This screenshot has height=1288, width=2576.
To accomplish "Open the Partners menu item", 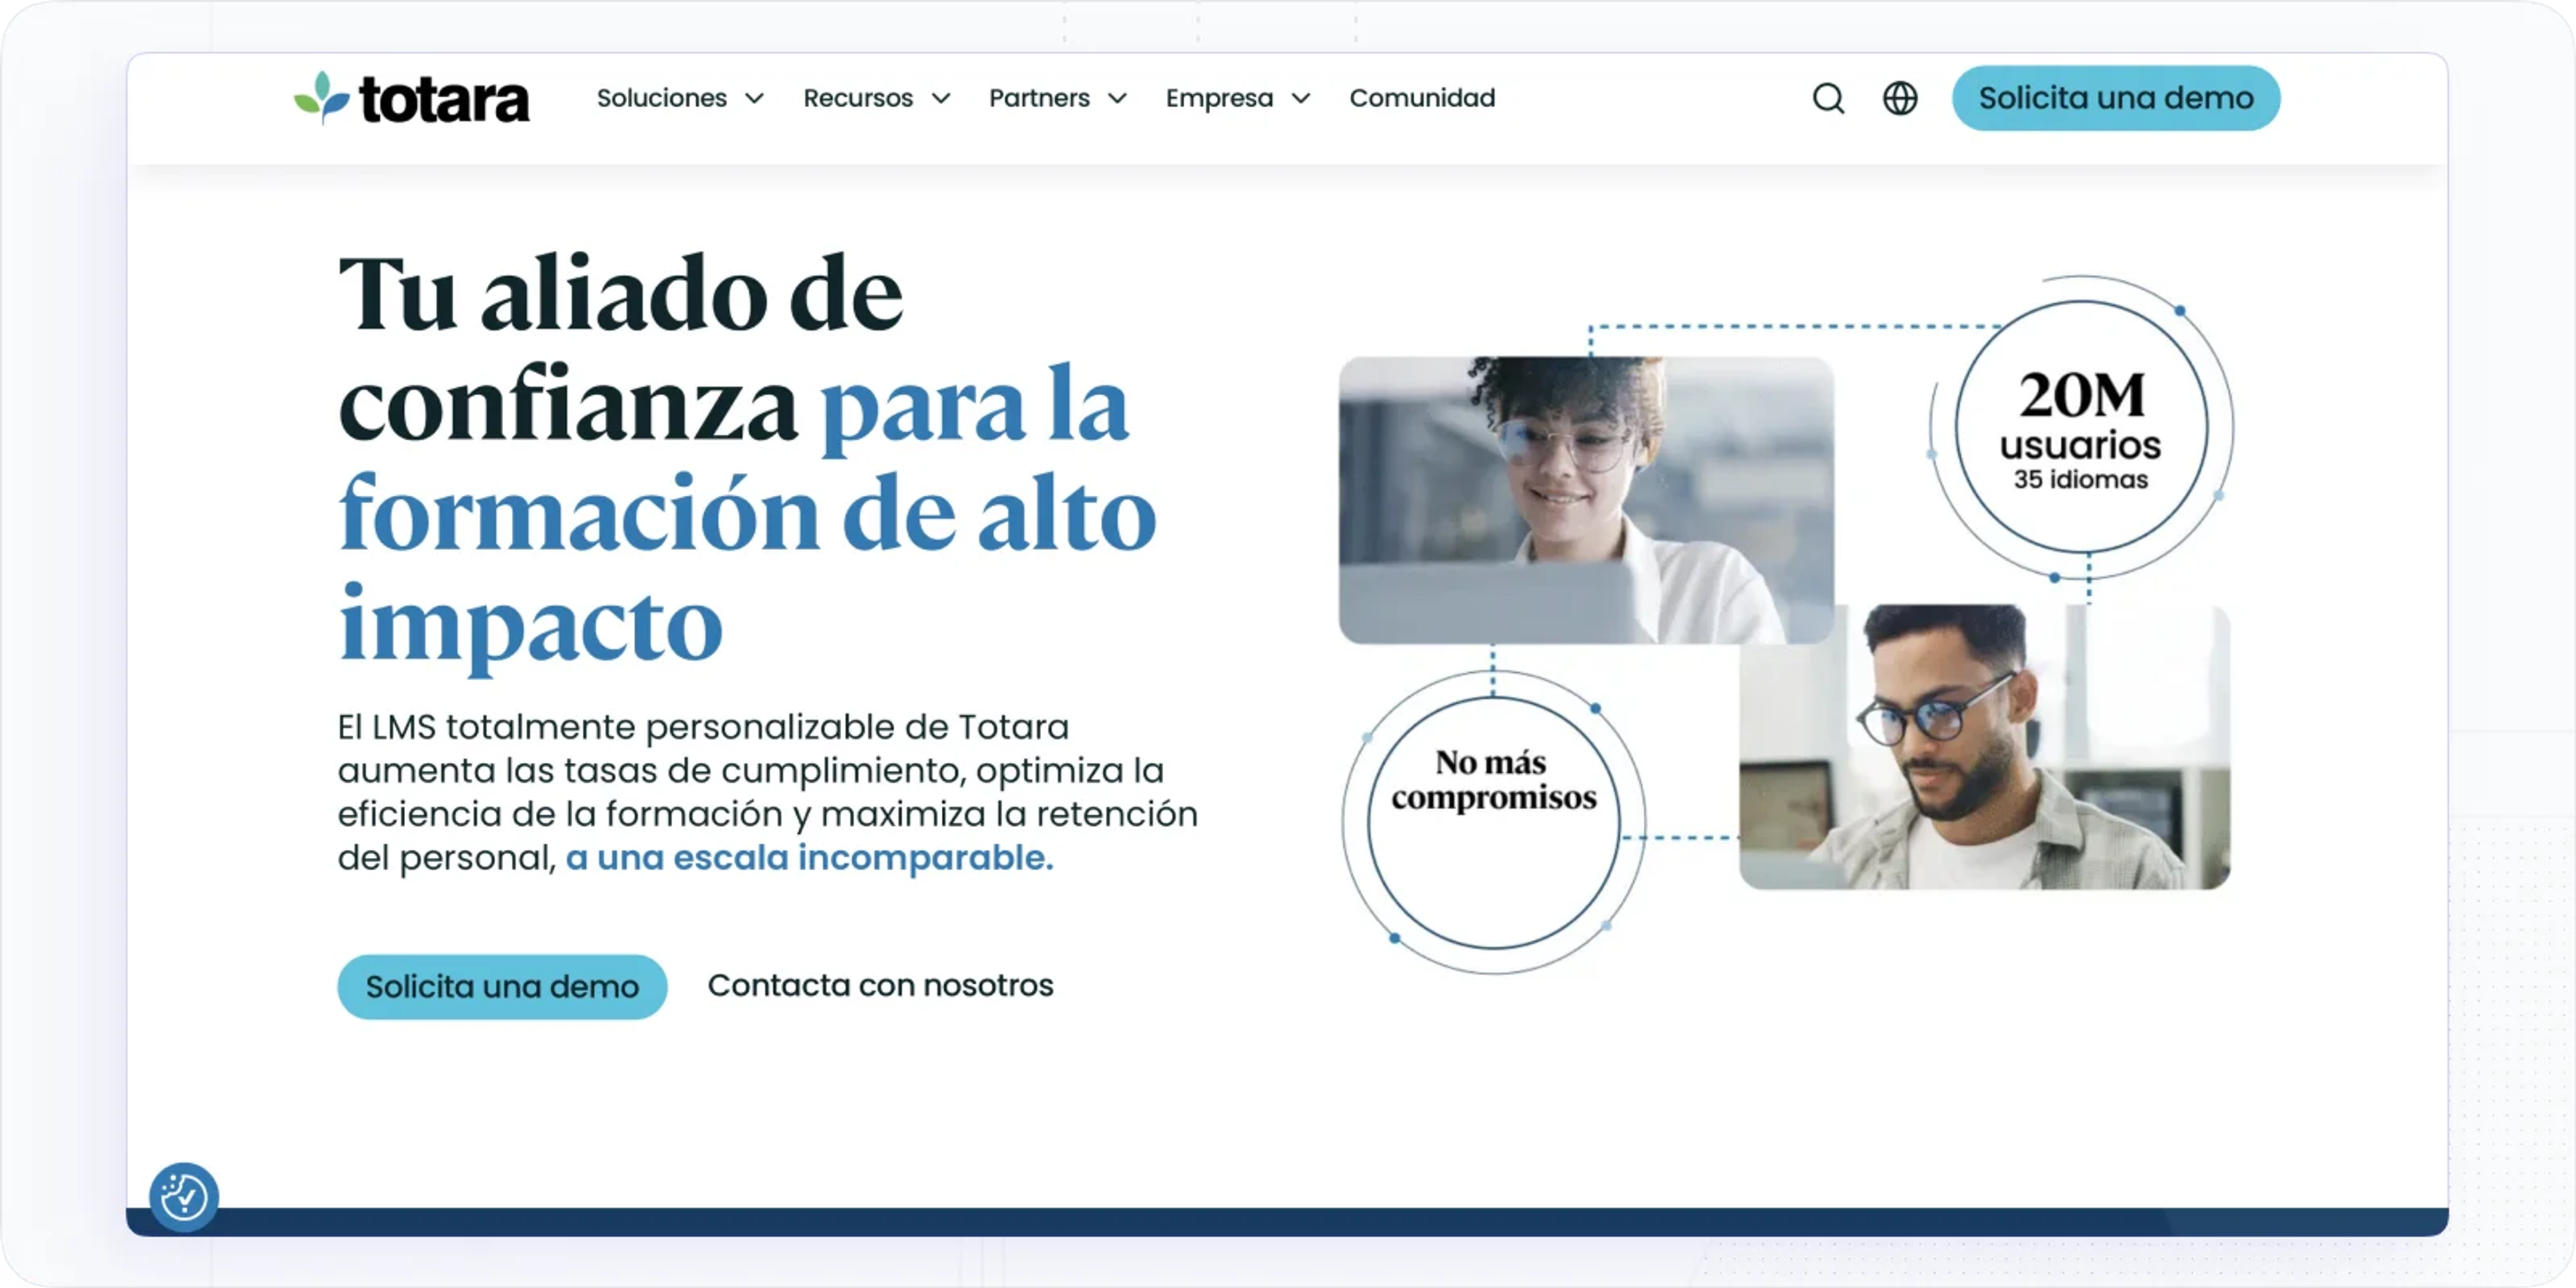I will click(x=1039, y=98).
